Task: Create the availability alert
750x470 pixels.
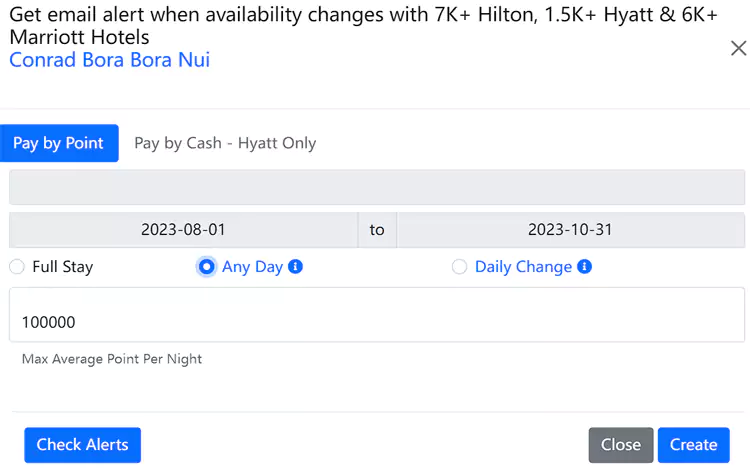Action: coord(694,445)
